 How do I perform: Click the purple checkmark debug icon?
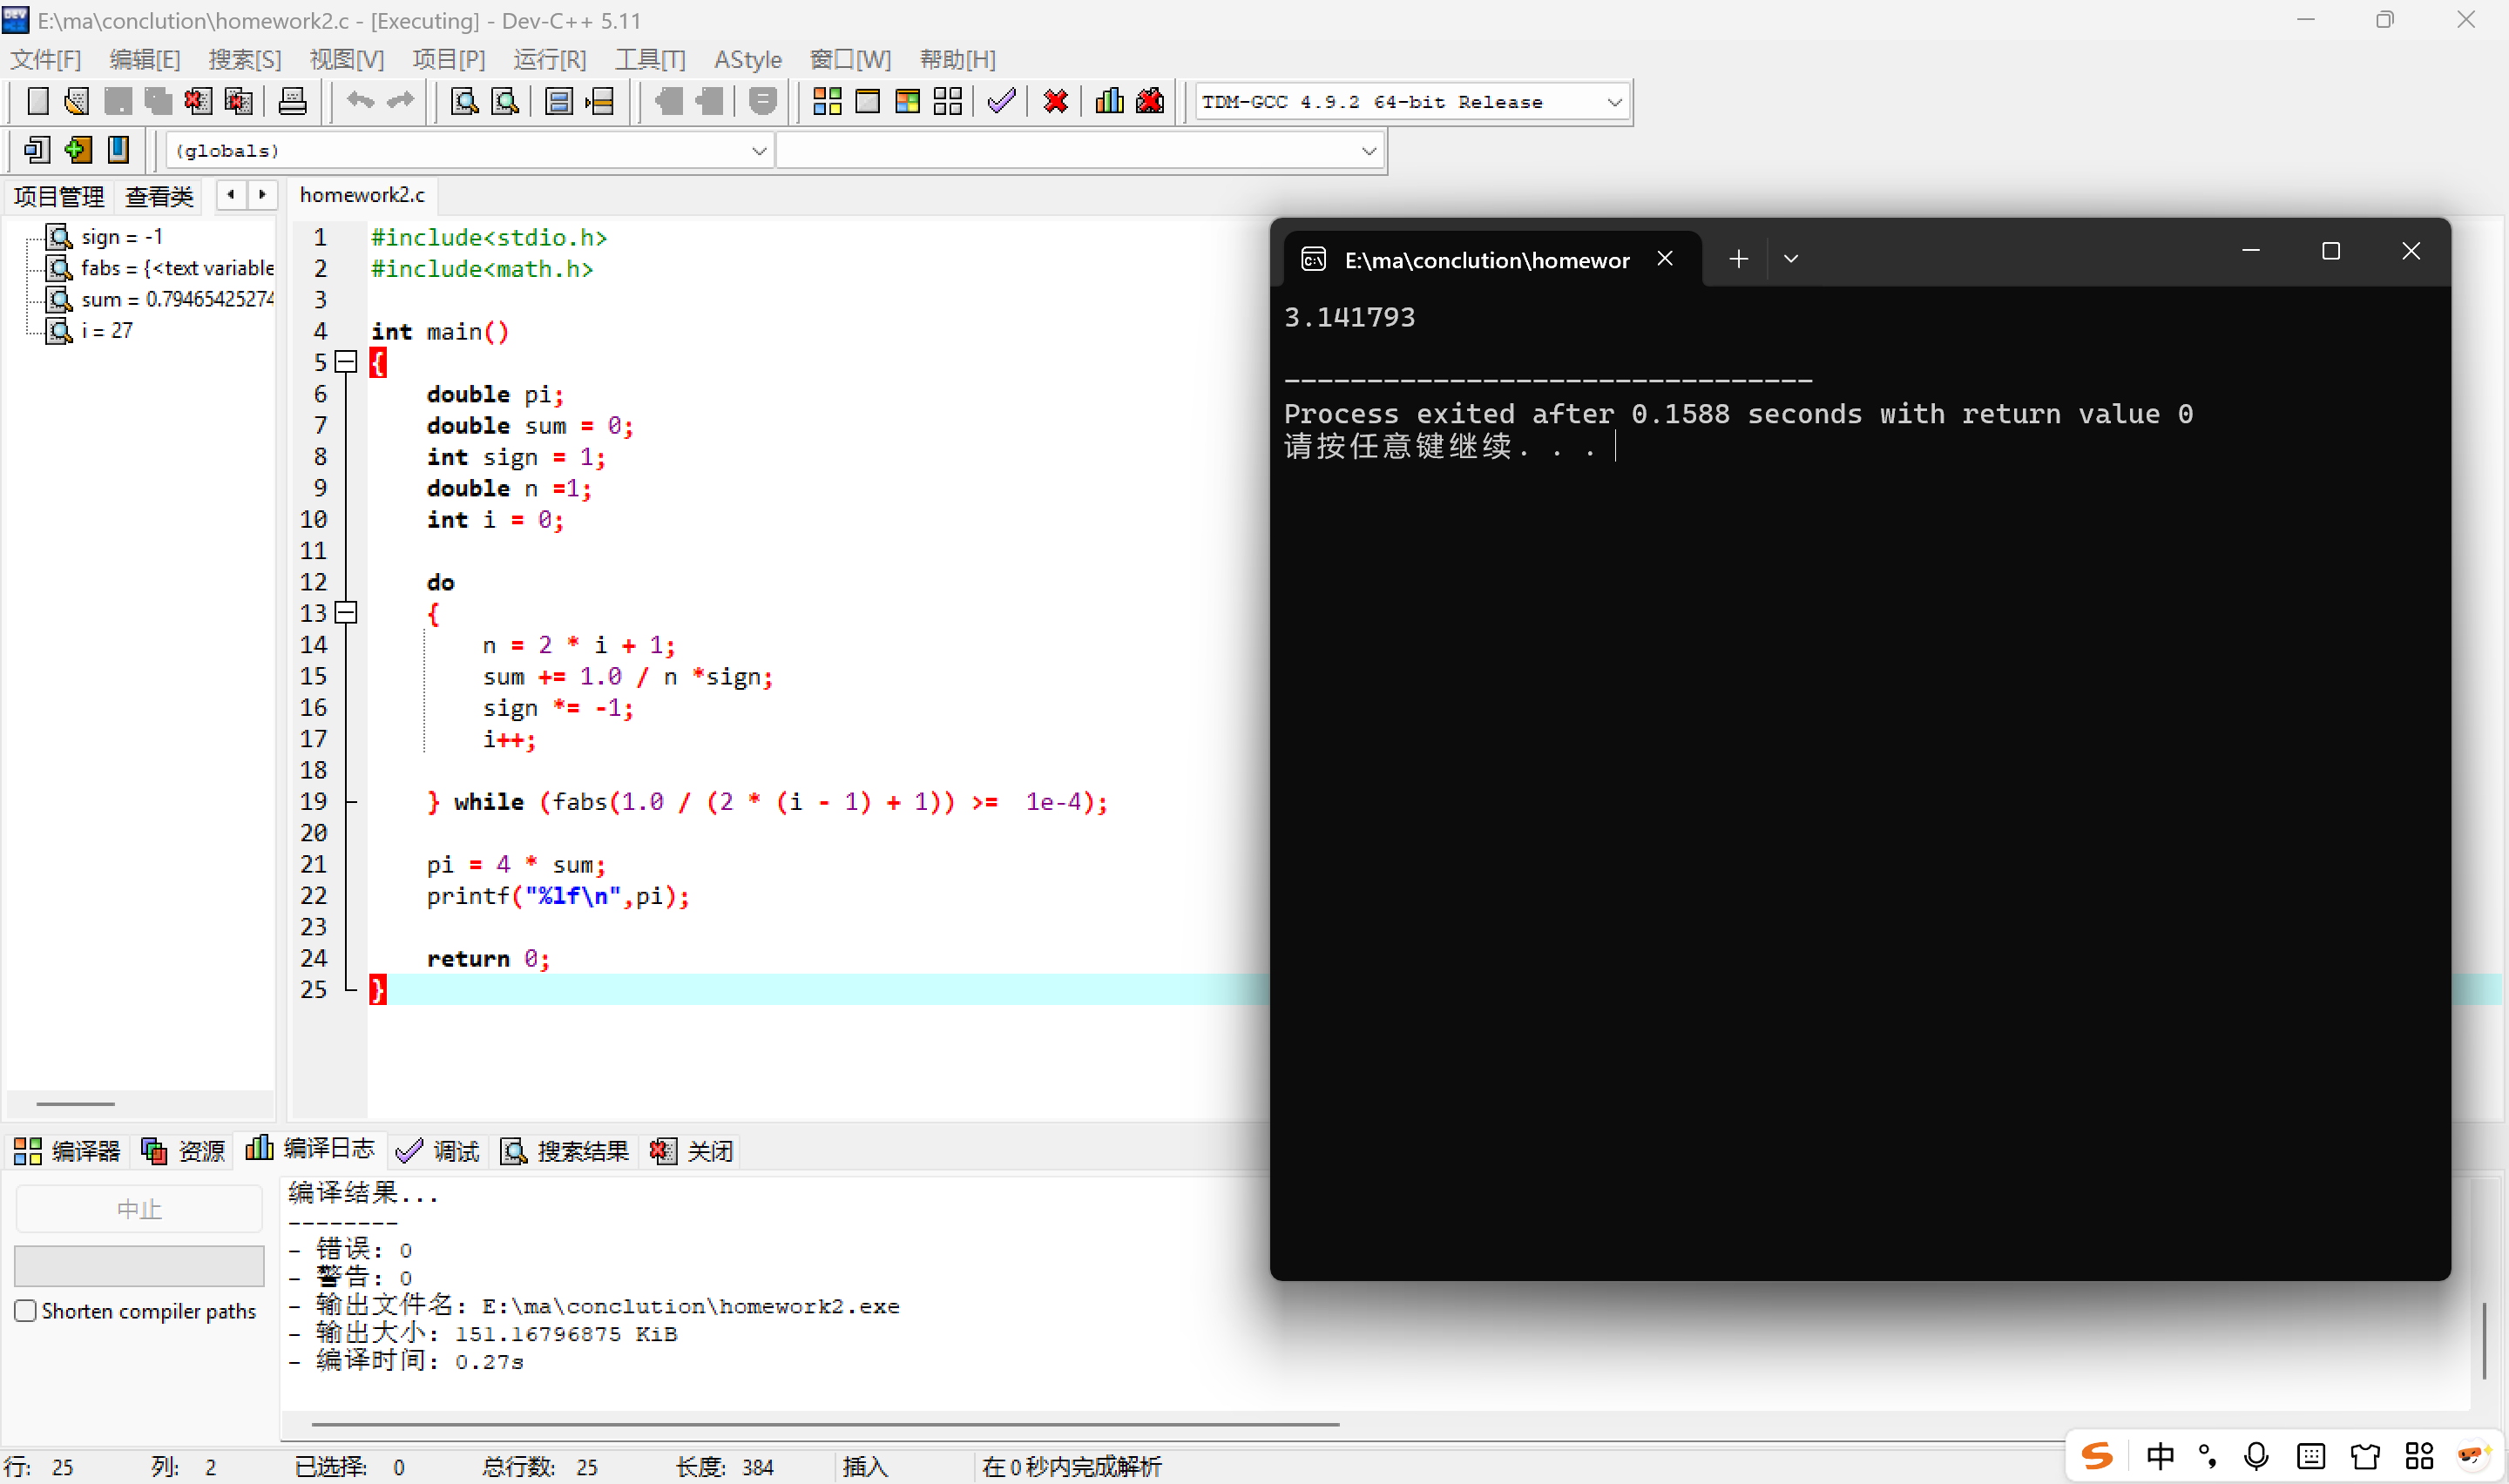tap(1001, 101)
